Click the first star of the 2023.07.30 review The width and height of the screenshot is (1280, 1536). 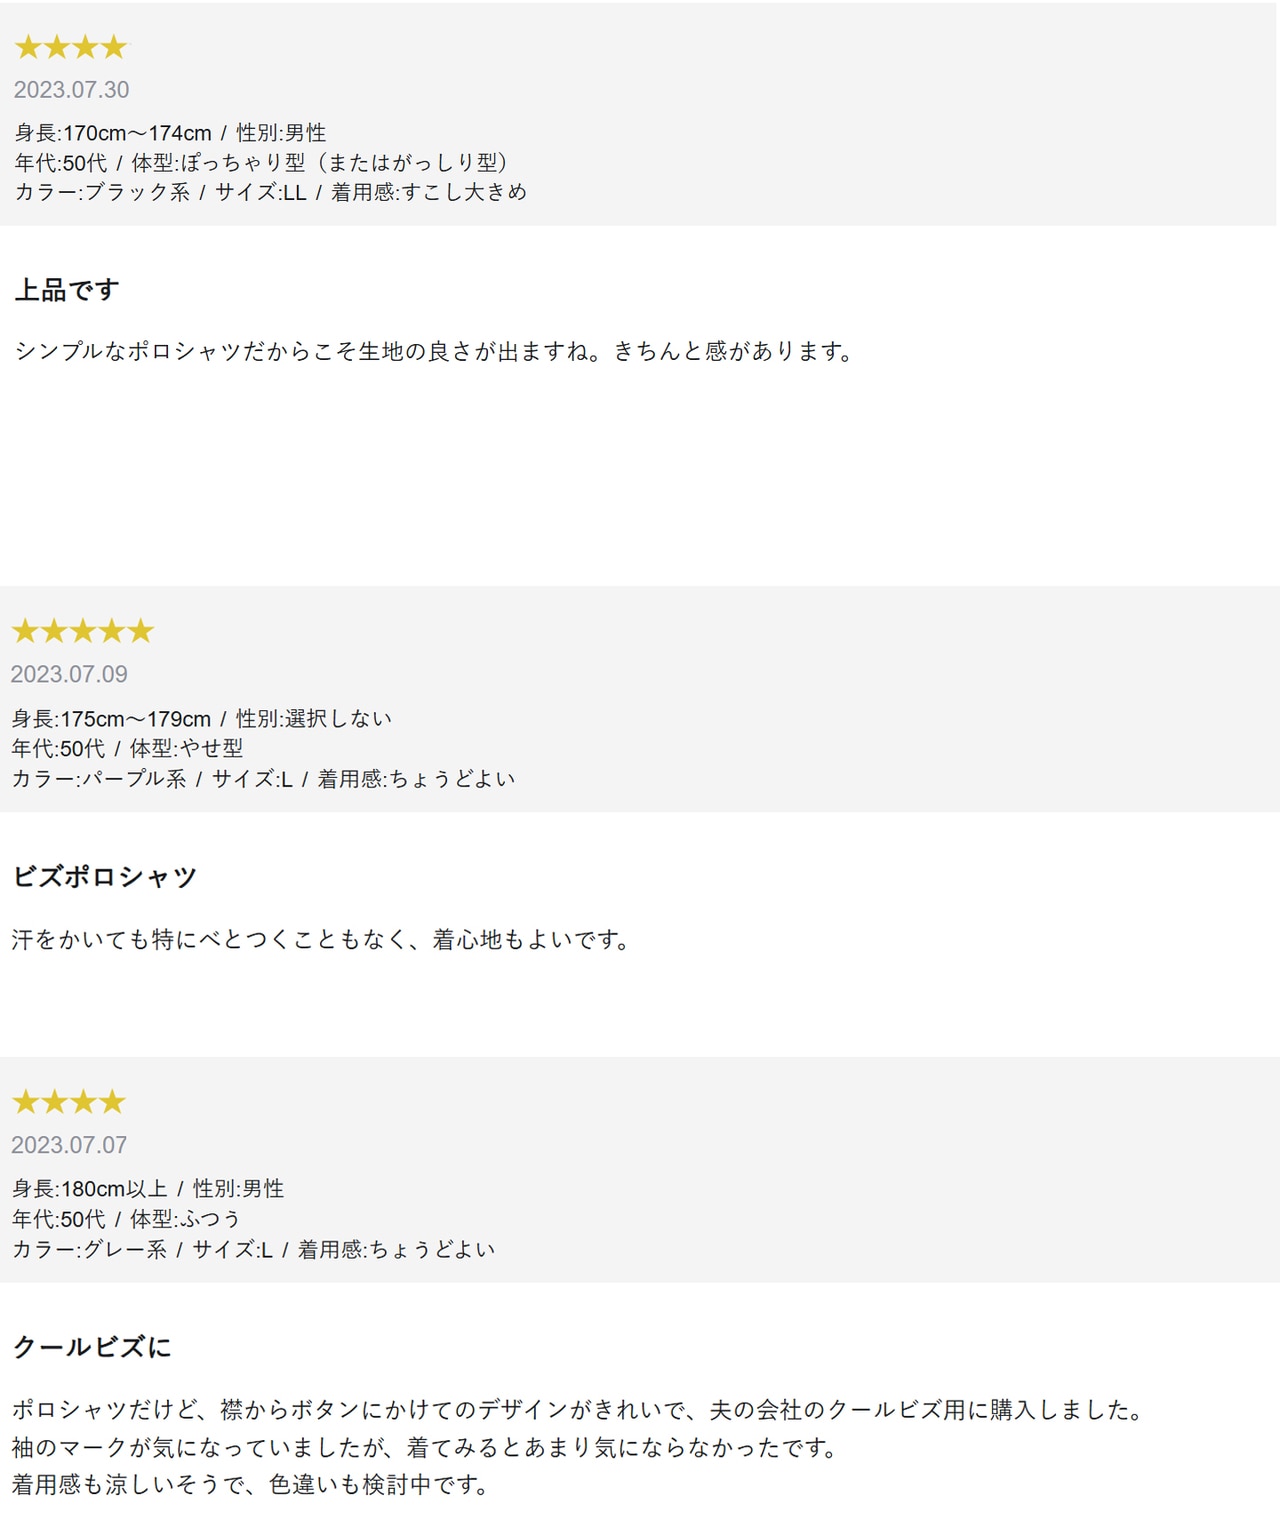[x=28, y=47]
